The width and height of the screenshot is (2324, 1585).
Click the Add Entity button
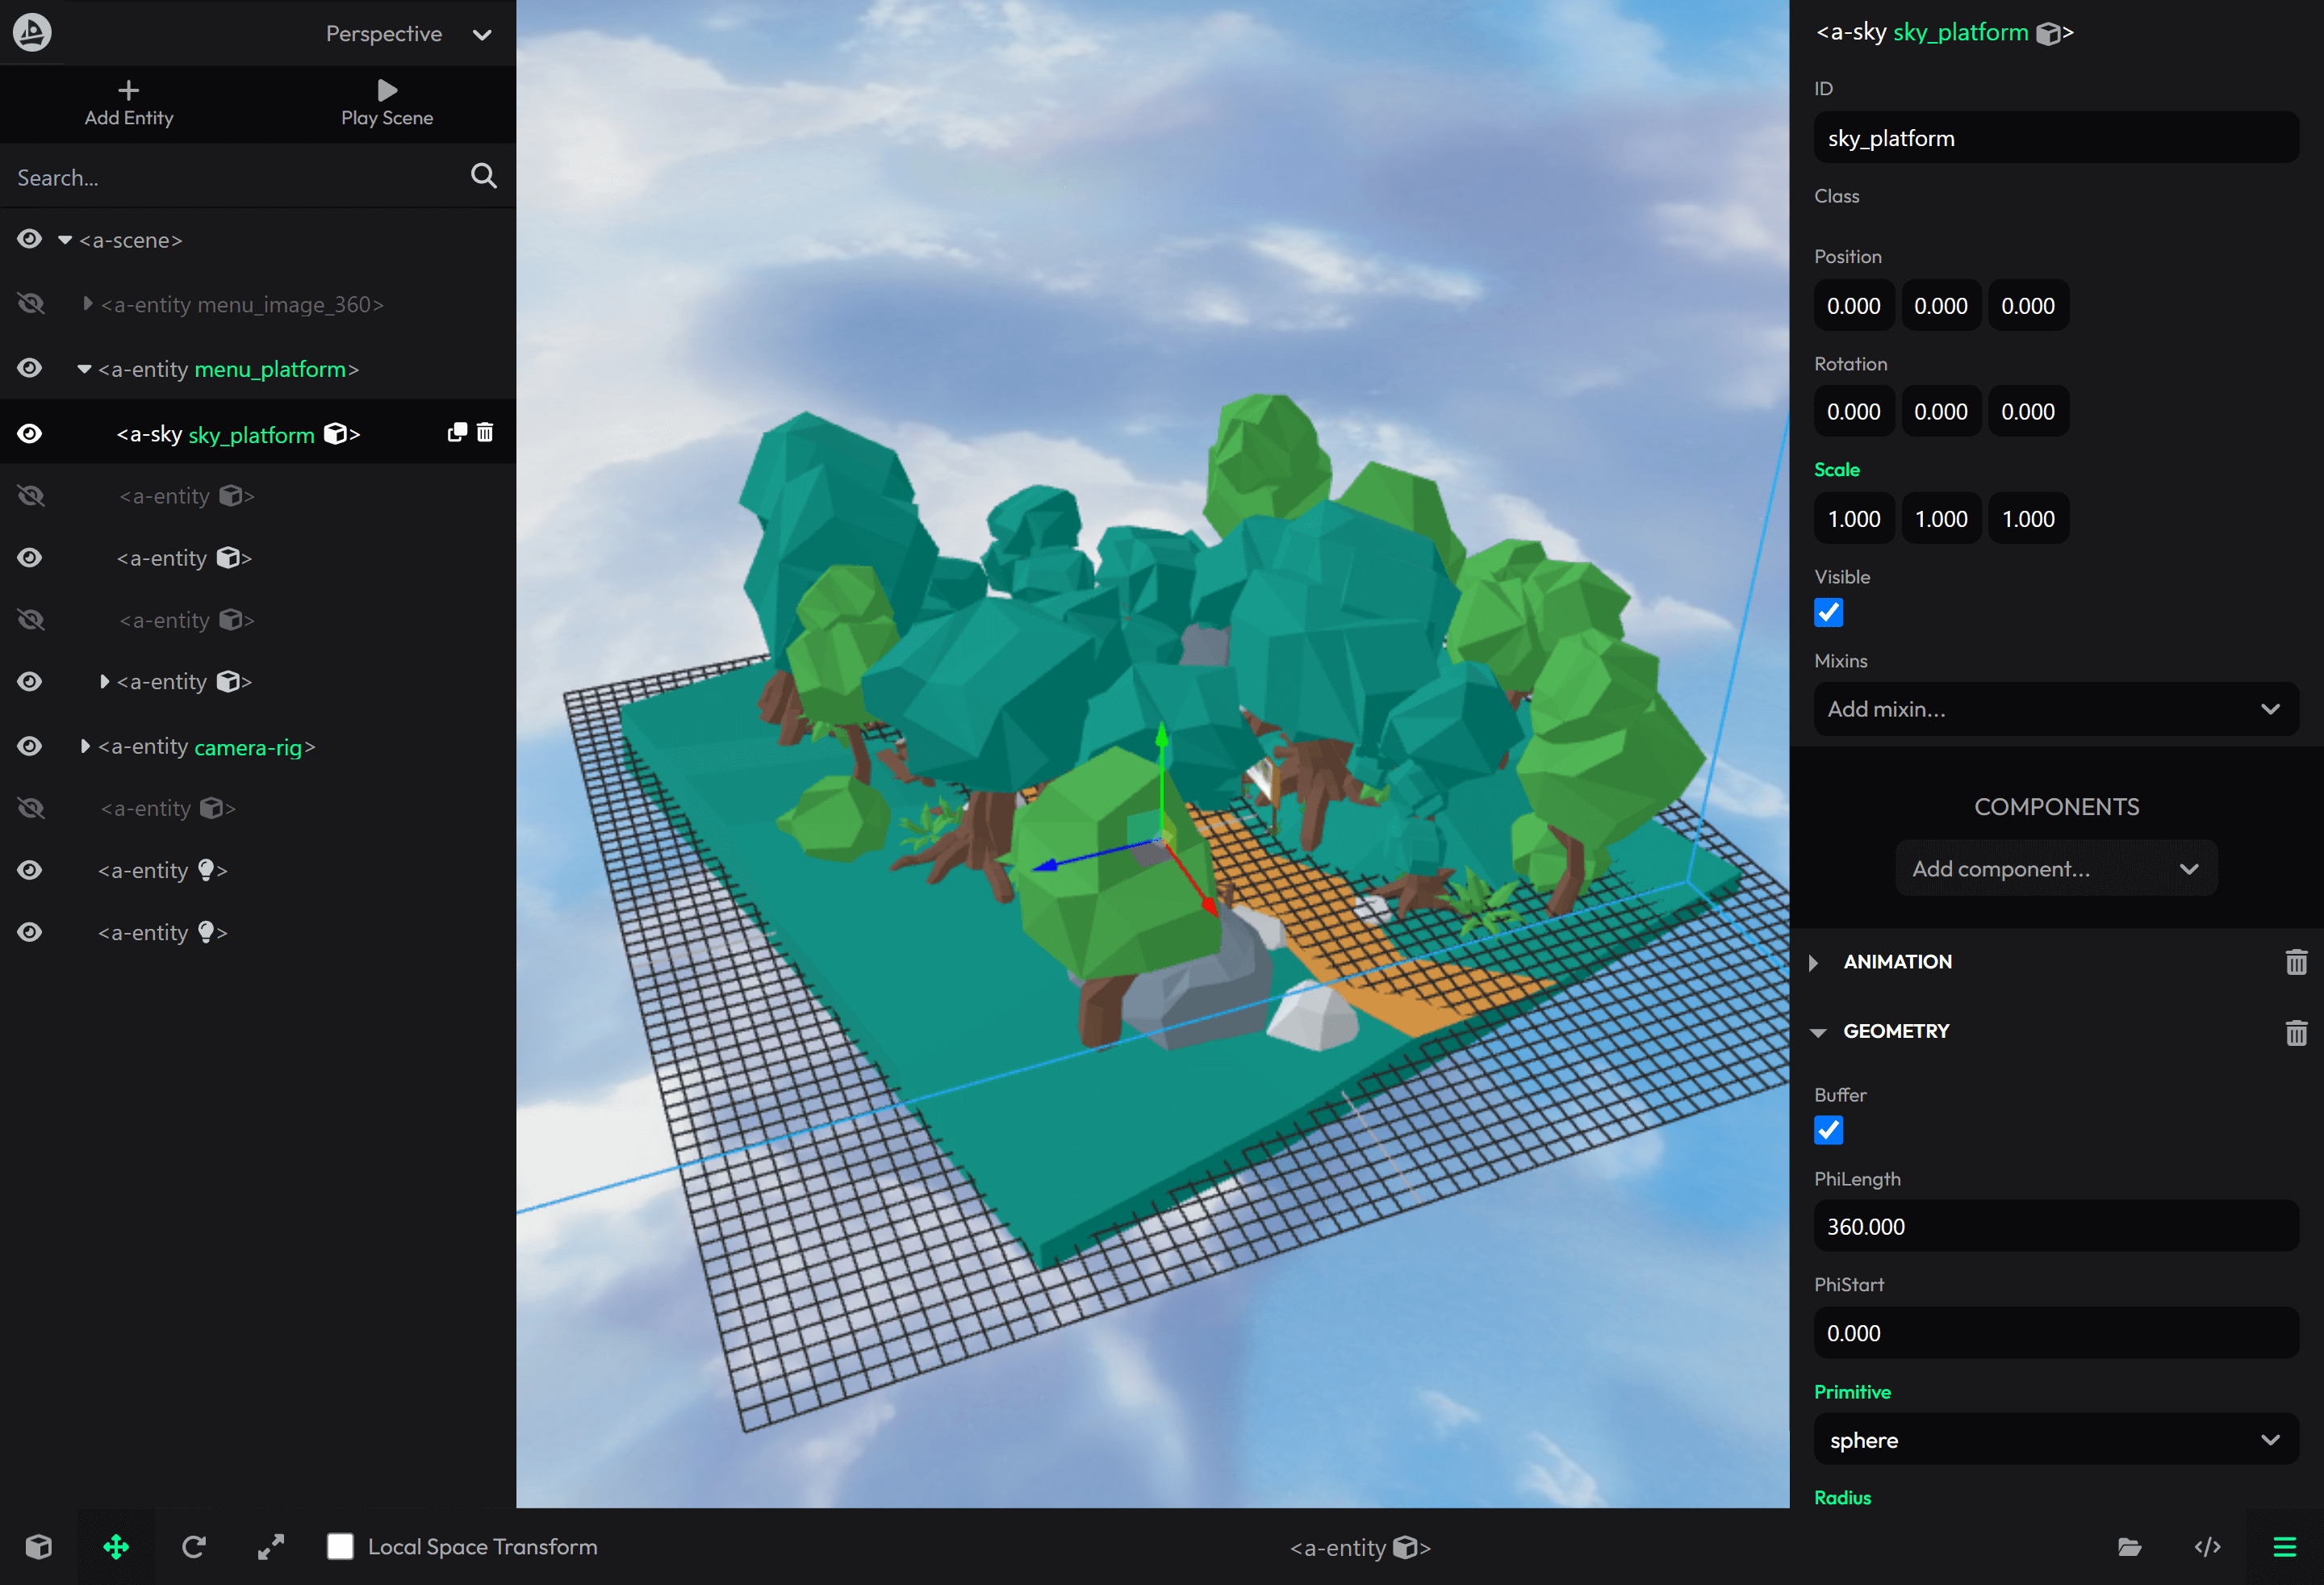point(129,103)
